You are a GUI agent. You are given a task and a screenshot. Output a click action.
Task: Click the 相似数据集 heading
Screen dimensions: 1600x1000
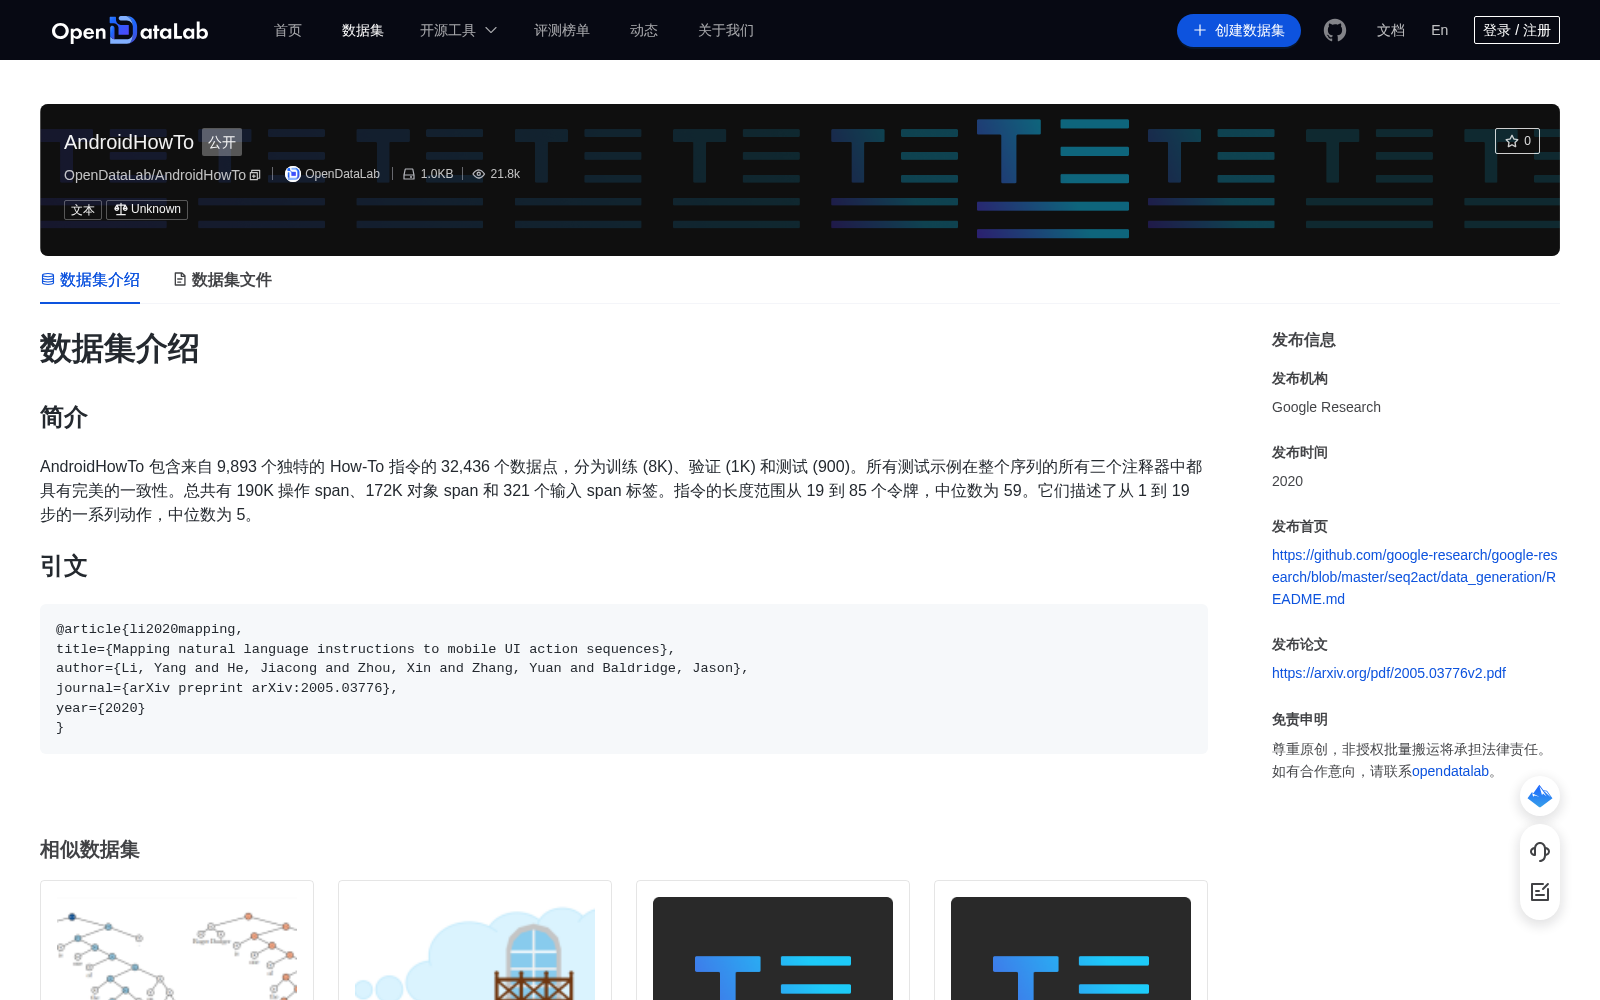tap(90, 849)
